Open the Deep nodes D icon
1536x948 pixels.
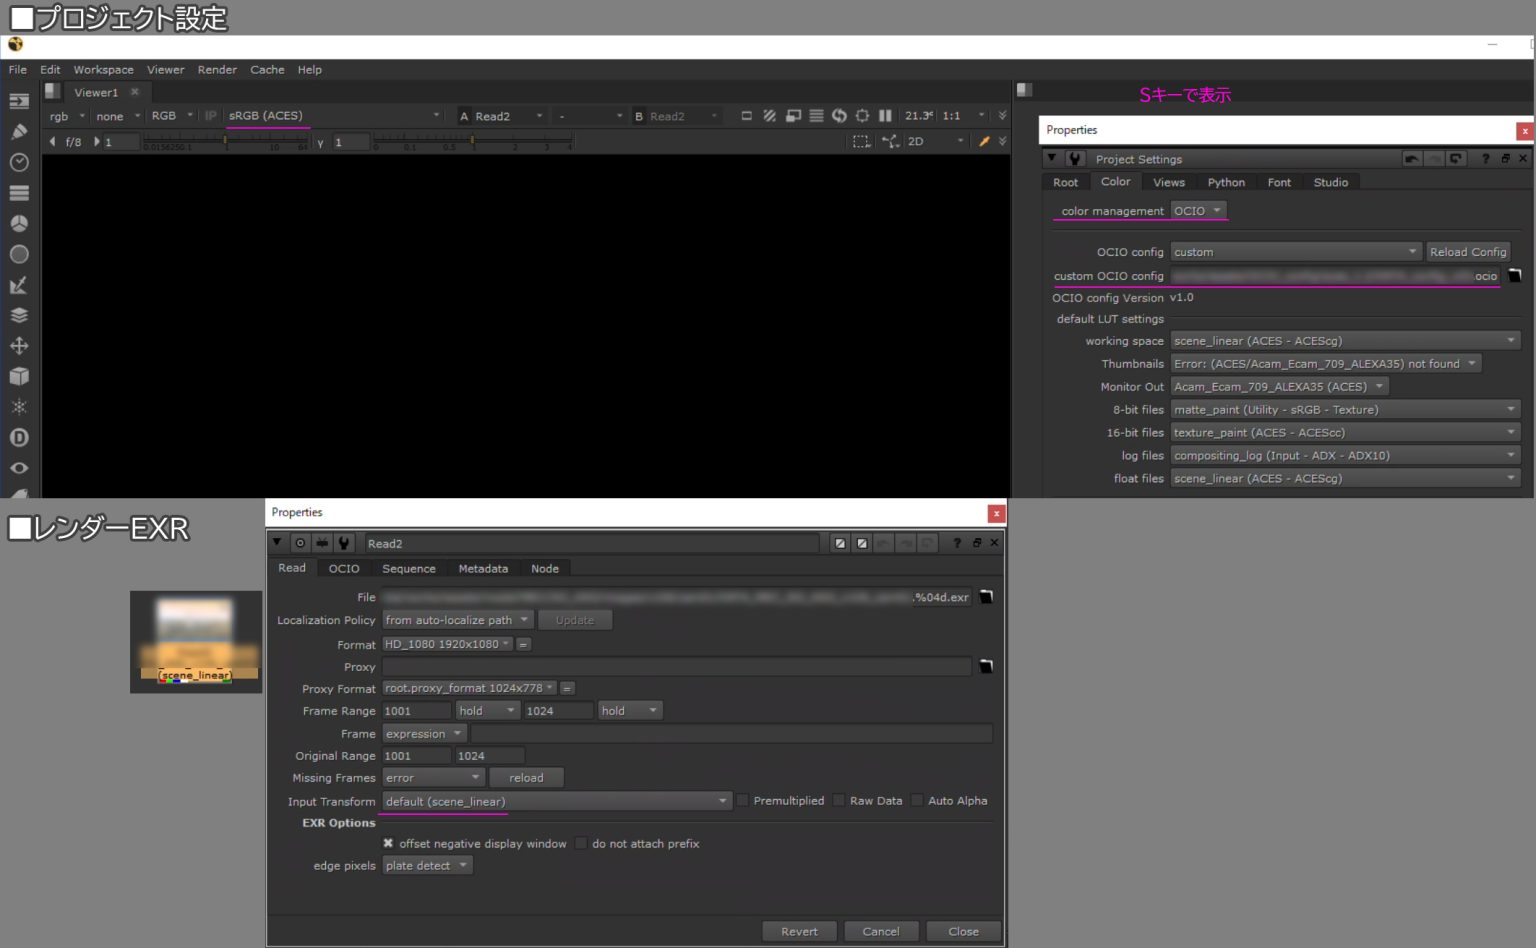point(19,437)
